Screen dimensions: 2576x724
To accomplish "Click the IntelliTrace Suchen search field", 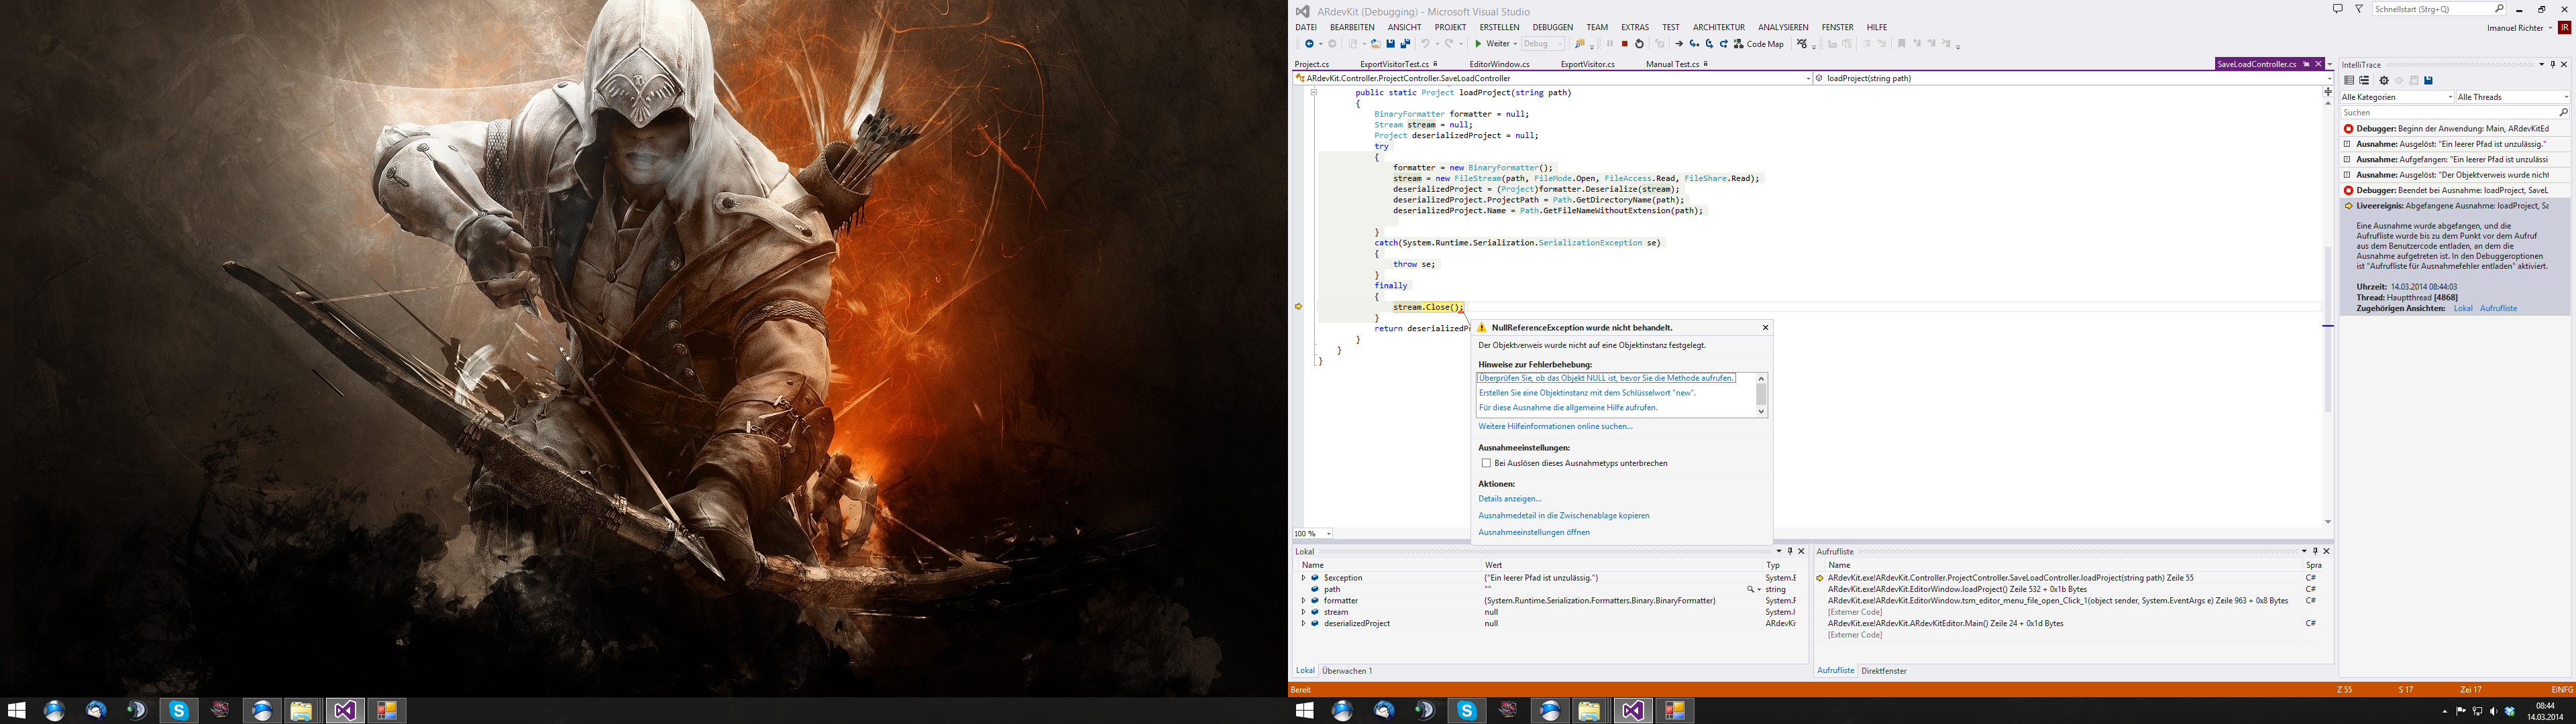I will [x=2455, y=113].
